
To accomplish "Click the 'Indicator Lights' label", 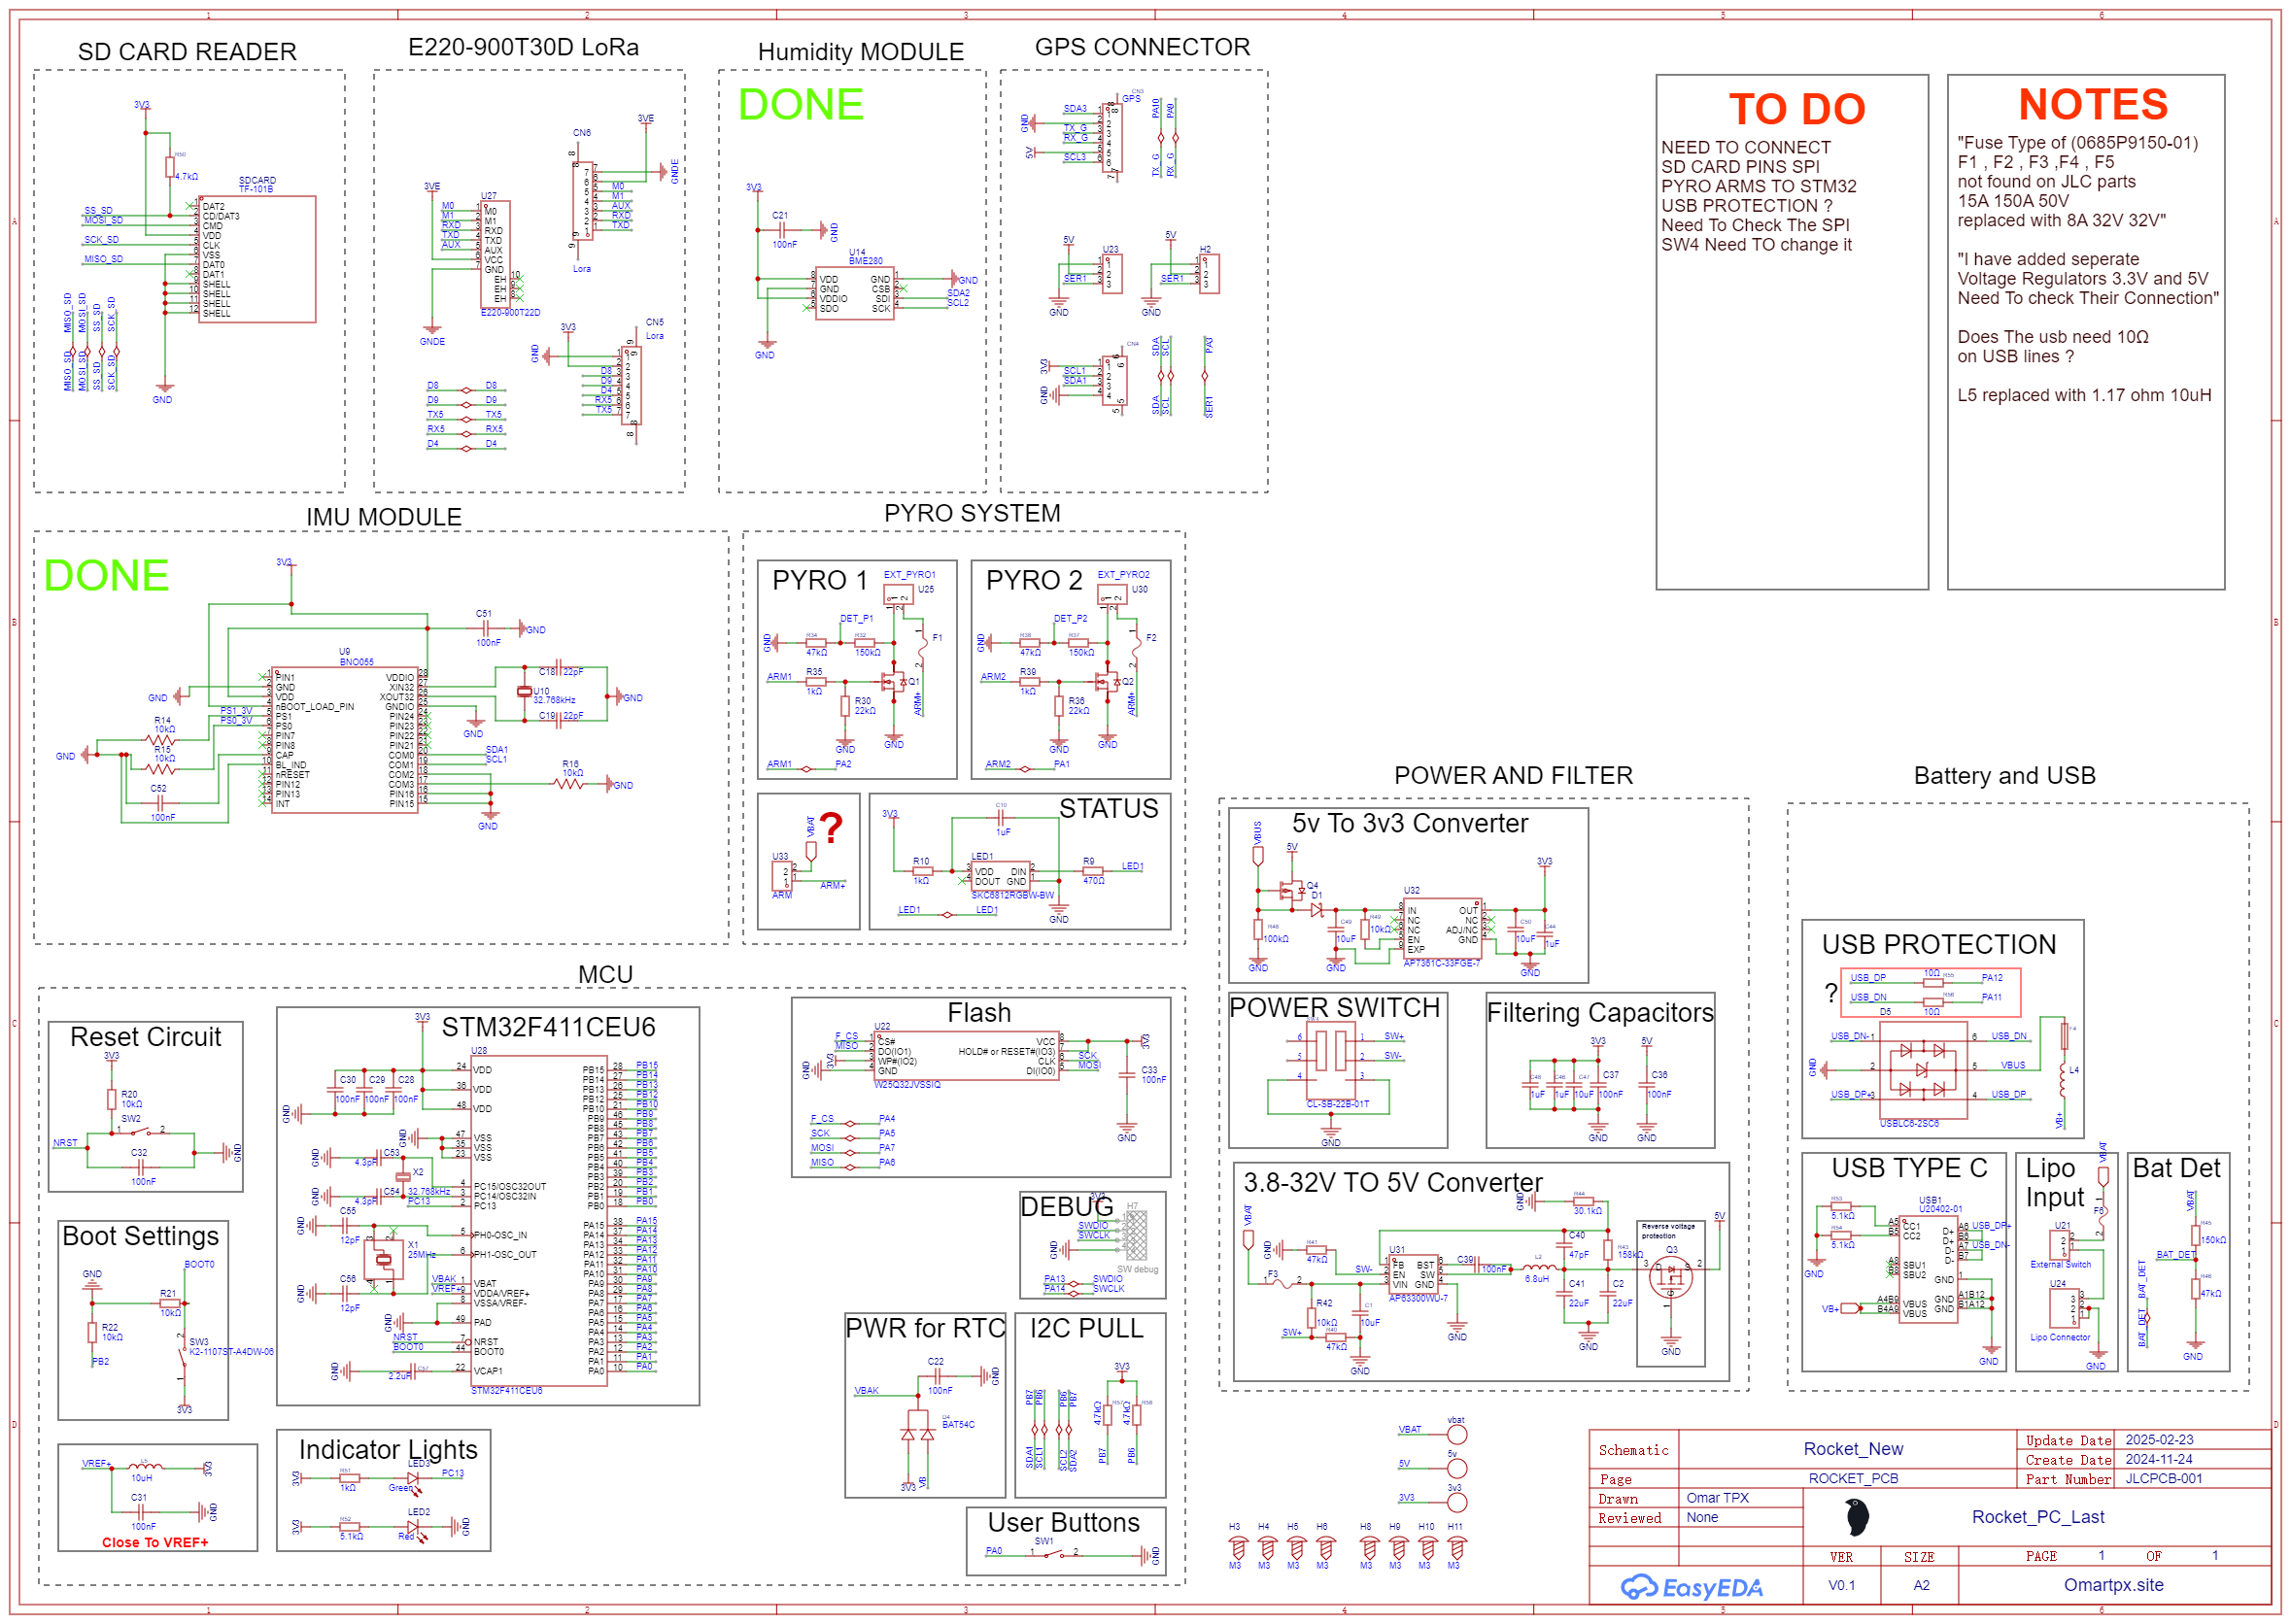I will pyautogui.click(x=388, y=1449).
